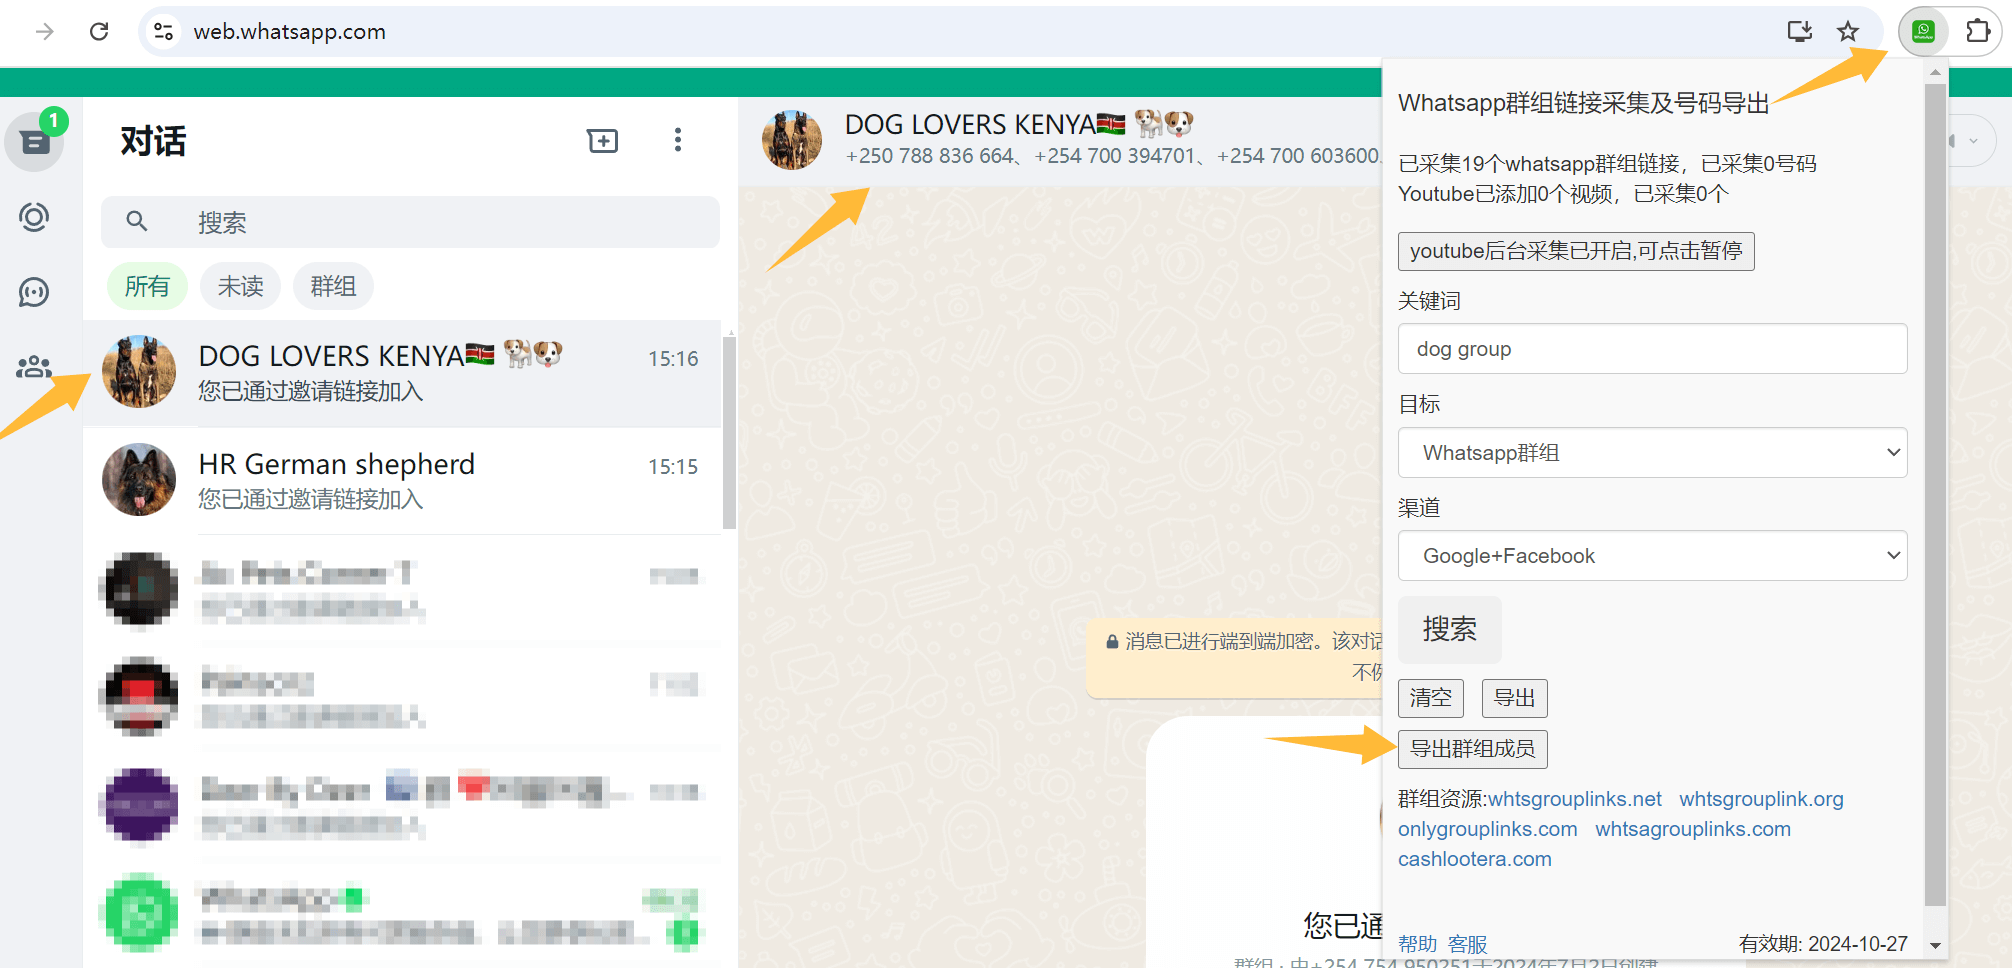This screenshot has height=968, width=2012.
Task: Open the blurred chat with the green avatar
Action: (x=402, y=913)
